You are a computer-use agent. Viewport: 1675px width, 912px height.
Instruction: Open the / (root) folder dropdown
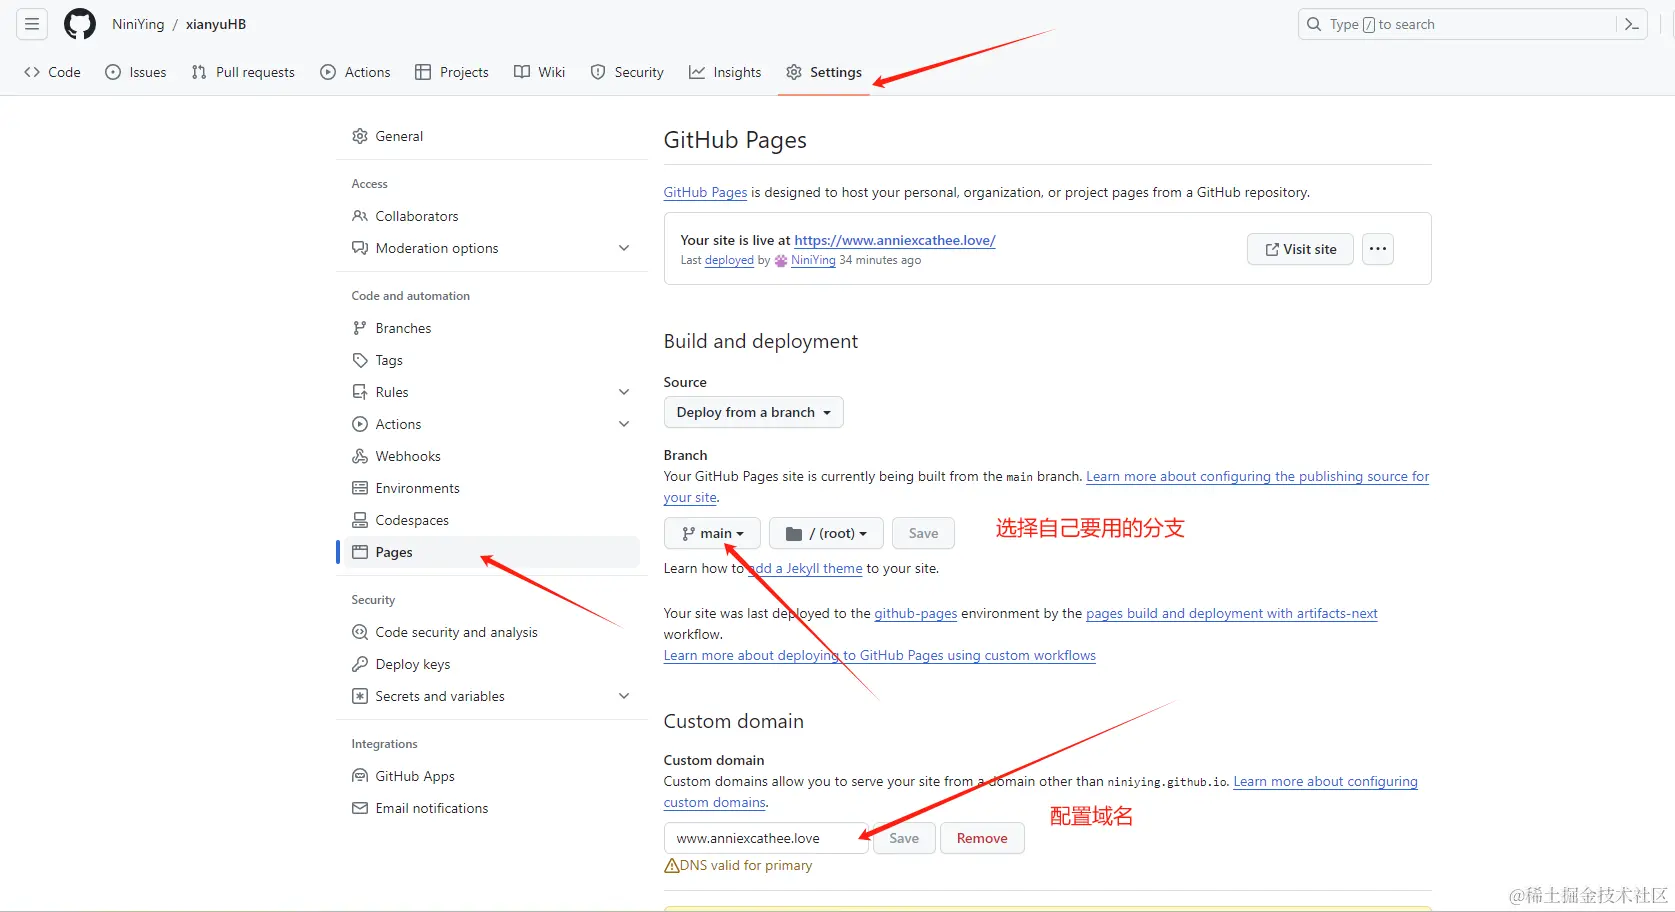click(826, 533)
